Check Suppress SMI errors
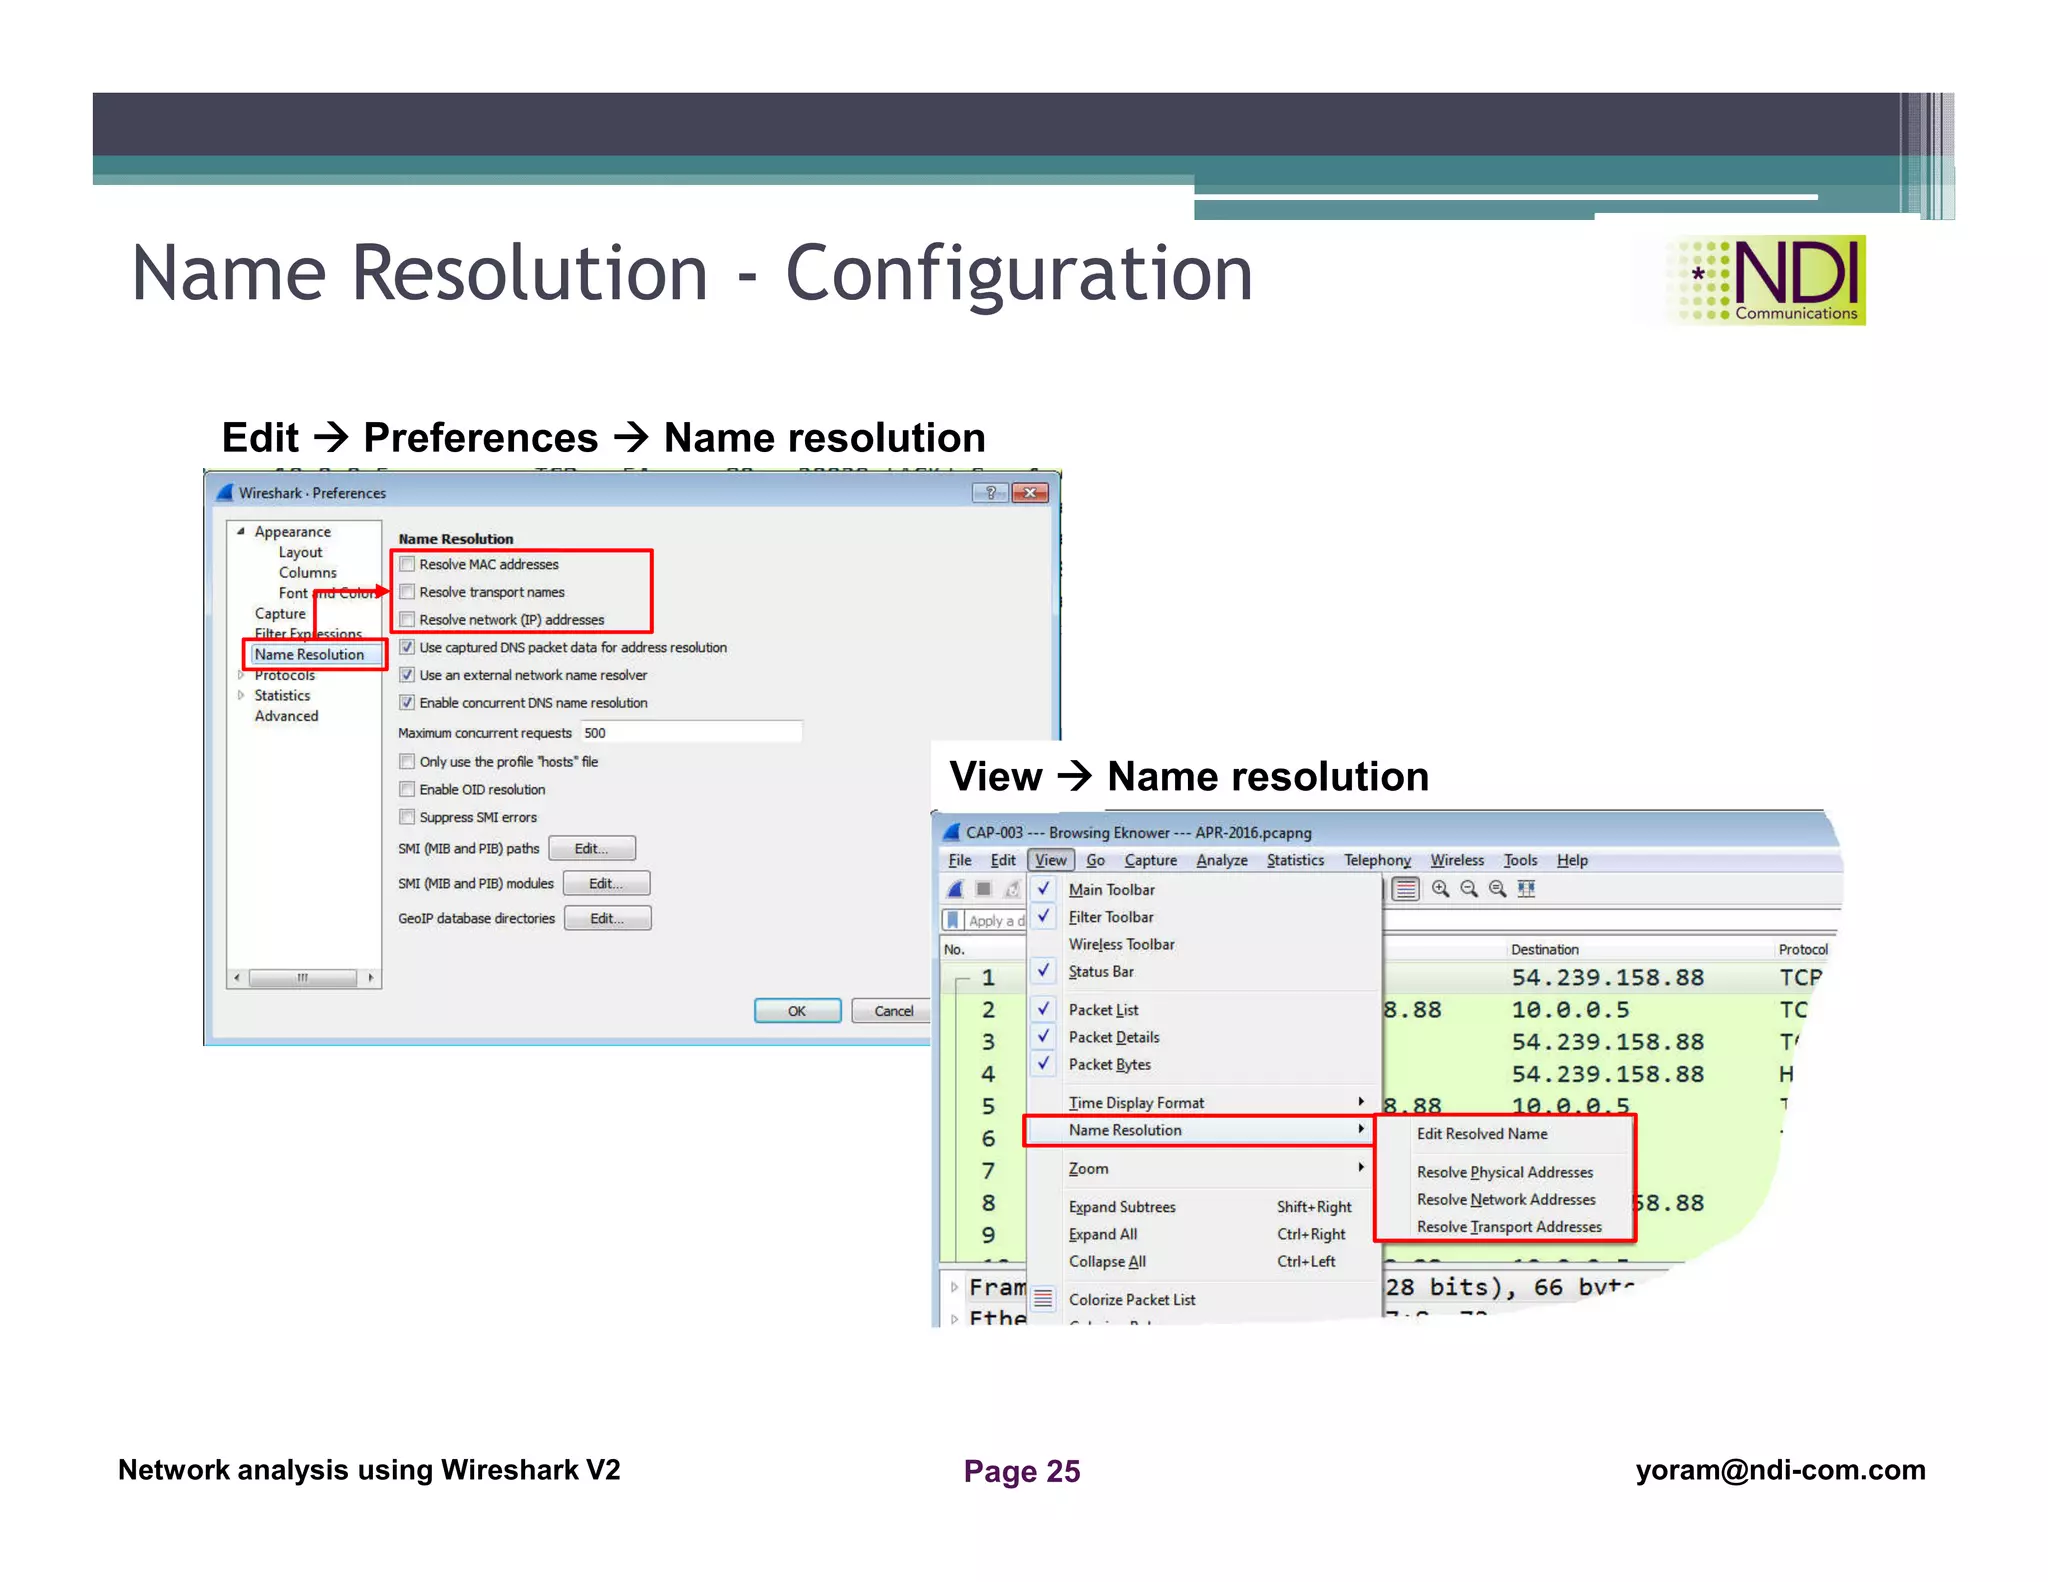This screenshot has width=2048, height=1582. pos(407,817)
